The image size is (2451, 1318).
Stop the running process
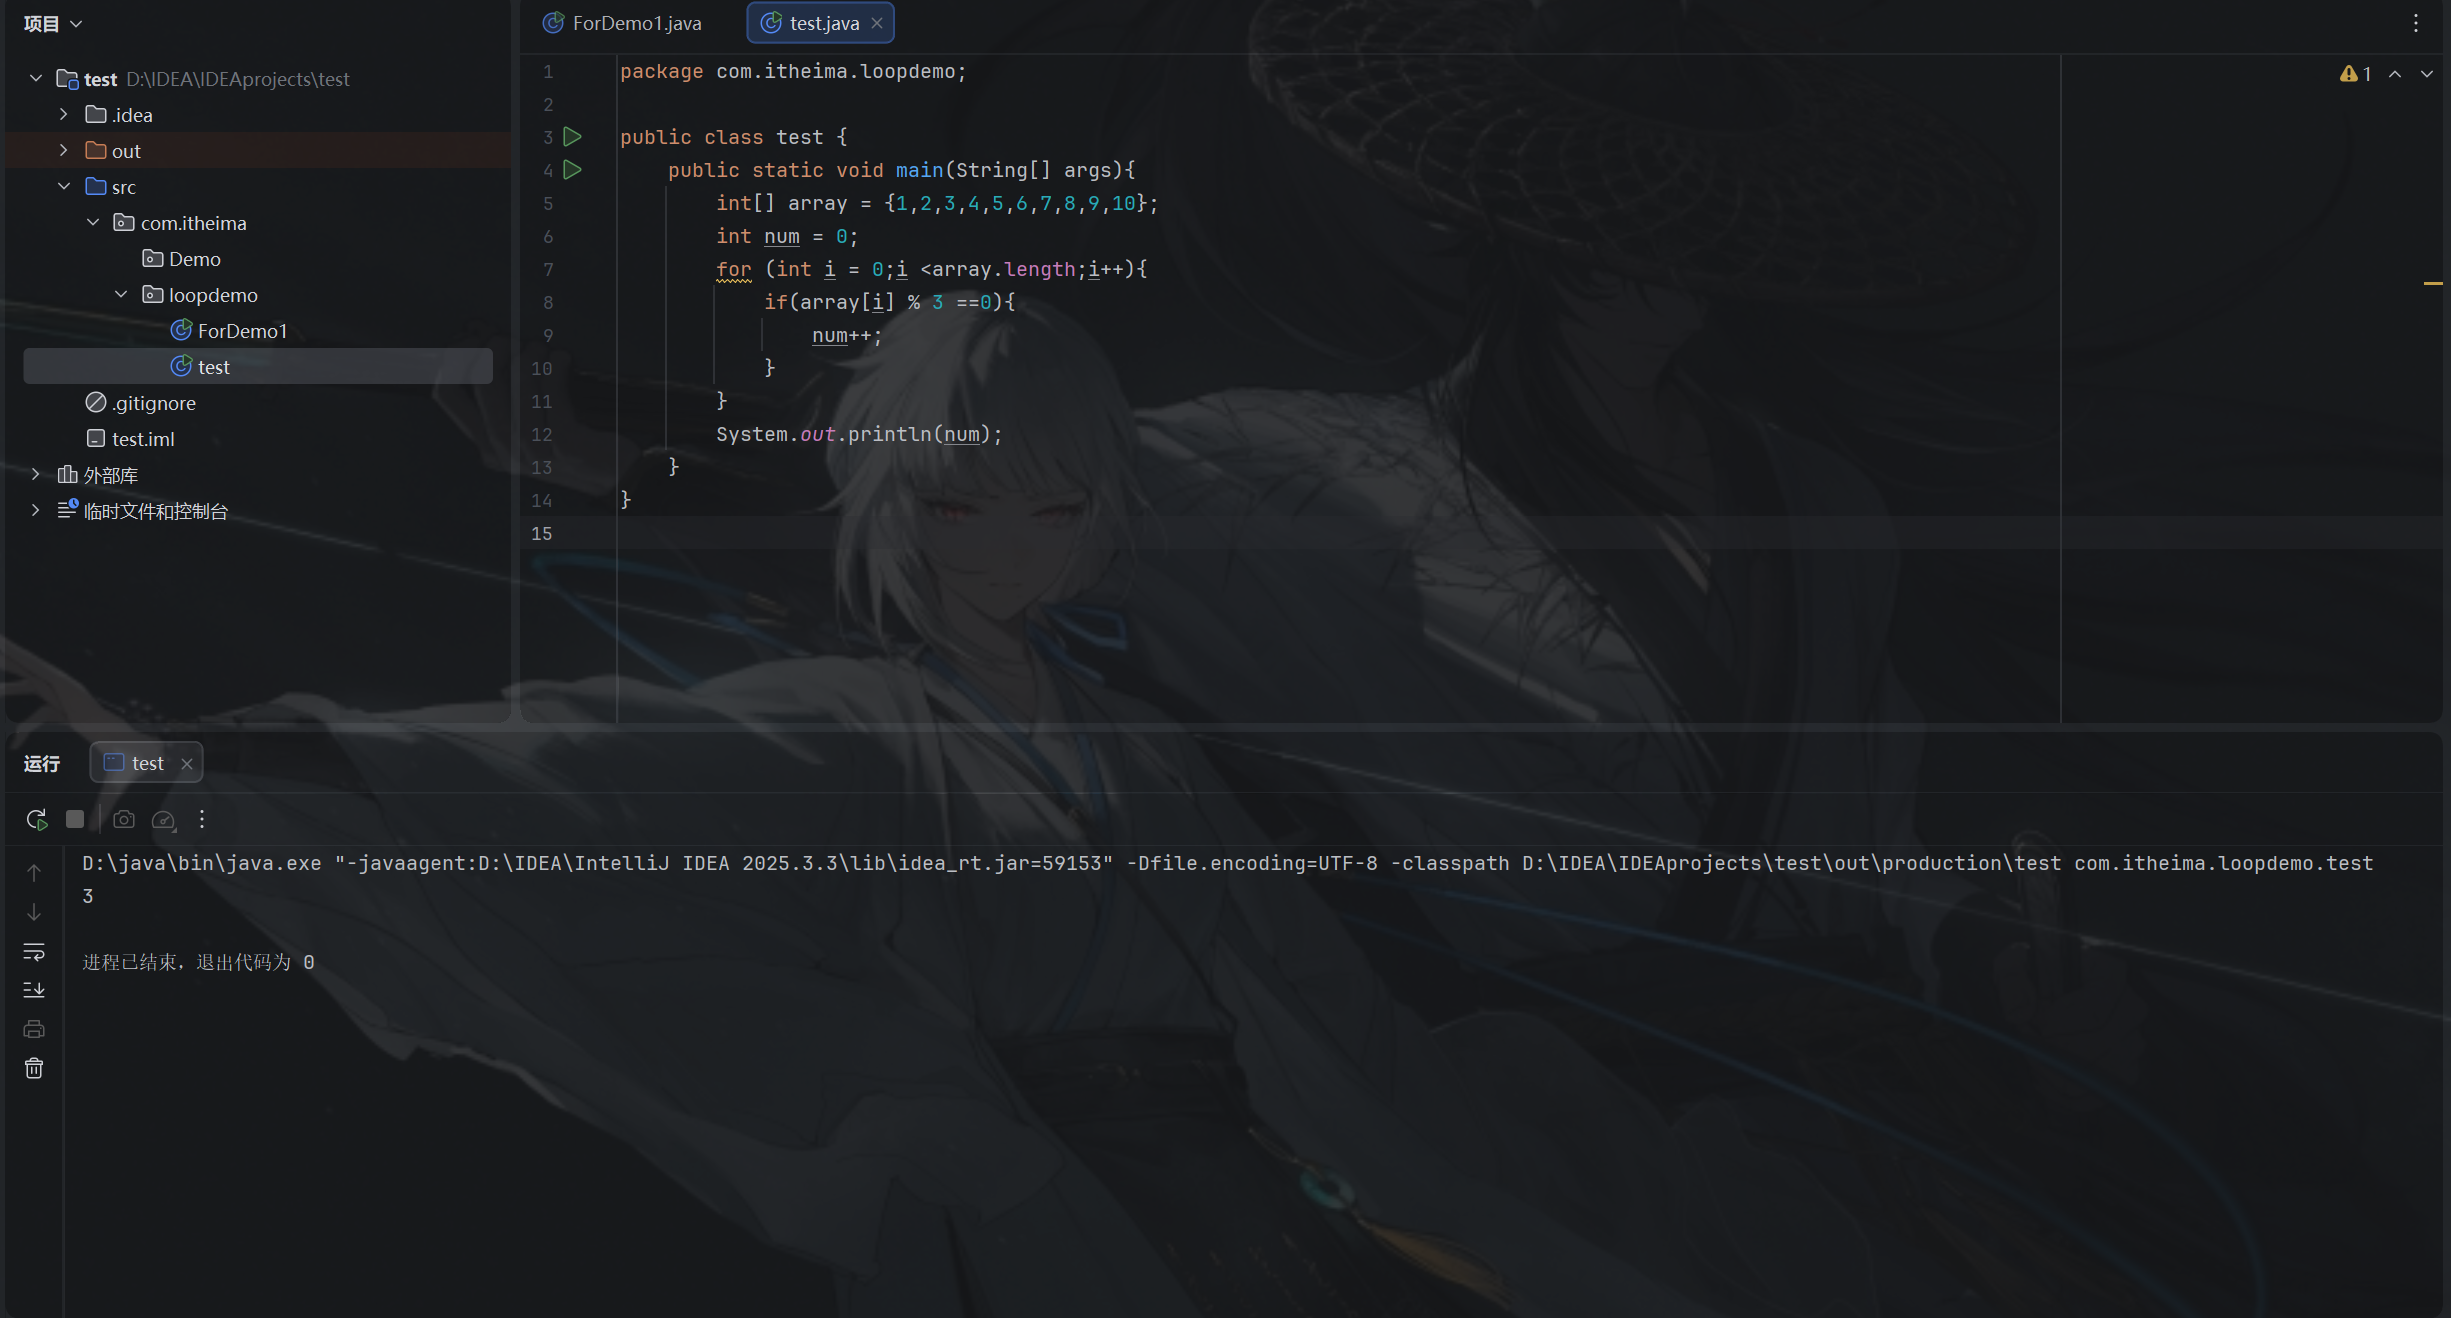click(x=75, y=820)
